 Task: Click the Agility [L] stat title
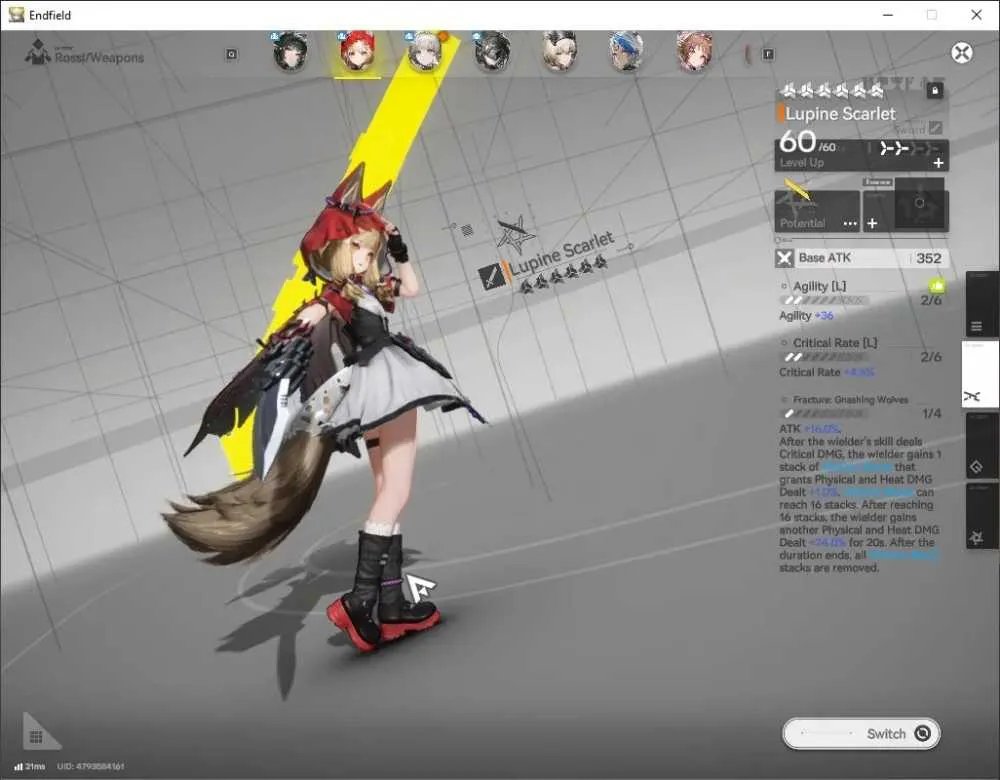tap(820, 286)
